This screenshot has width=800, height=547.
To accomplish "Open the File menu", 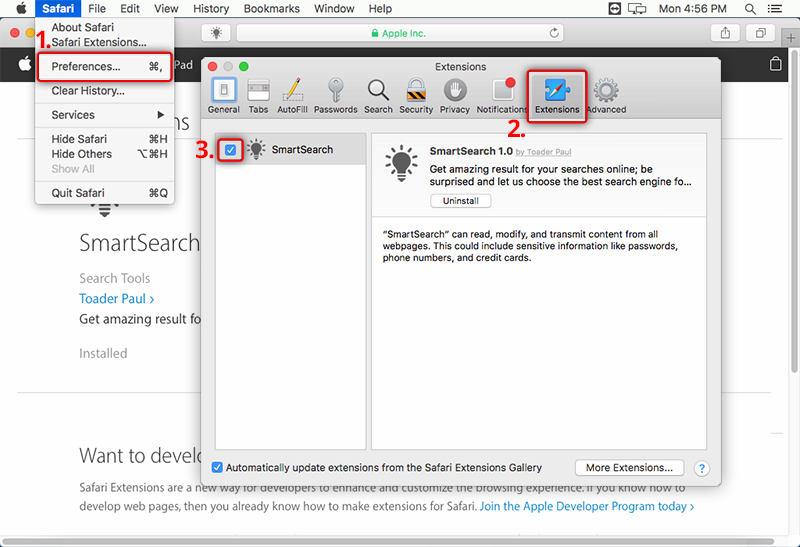I will click(x=96, y=9).
